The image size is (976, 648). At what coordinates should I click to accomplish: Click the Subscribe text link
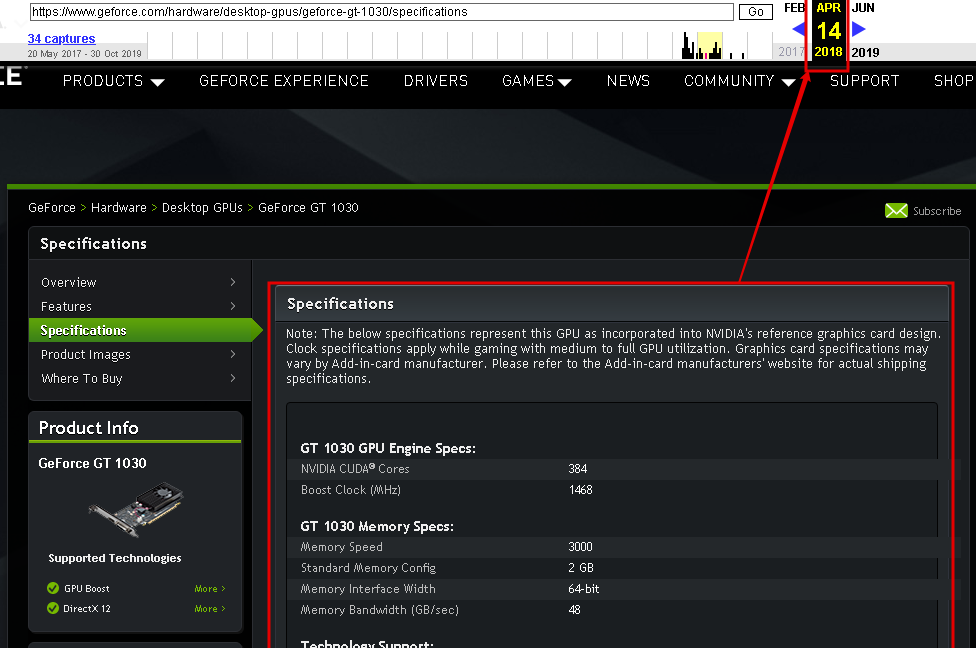[937, 211]
